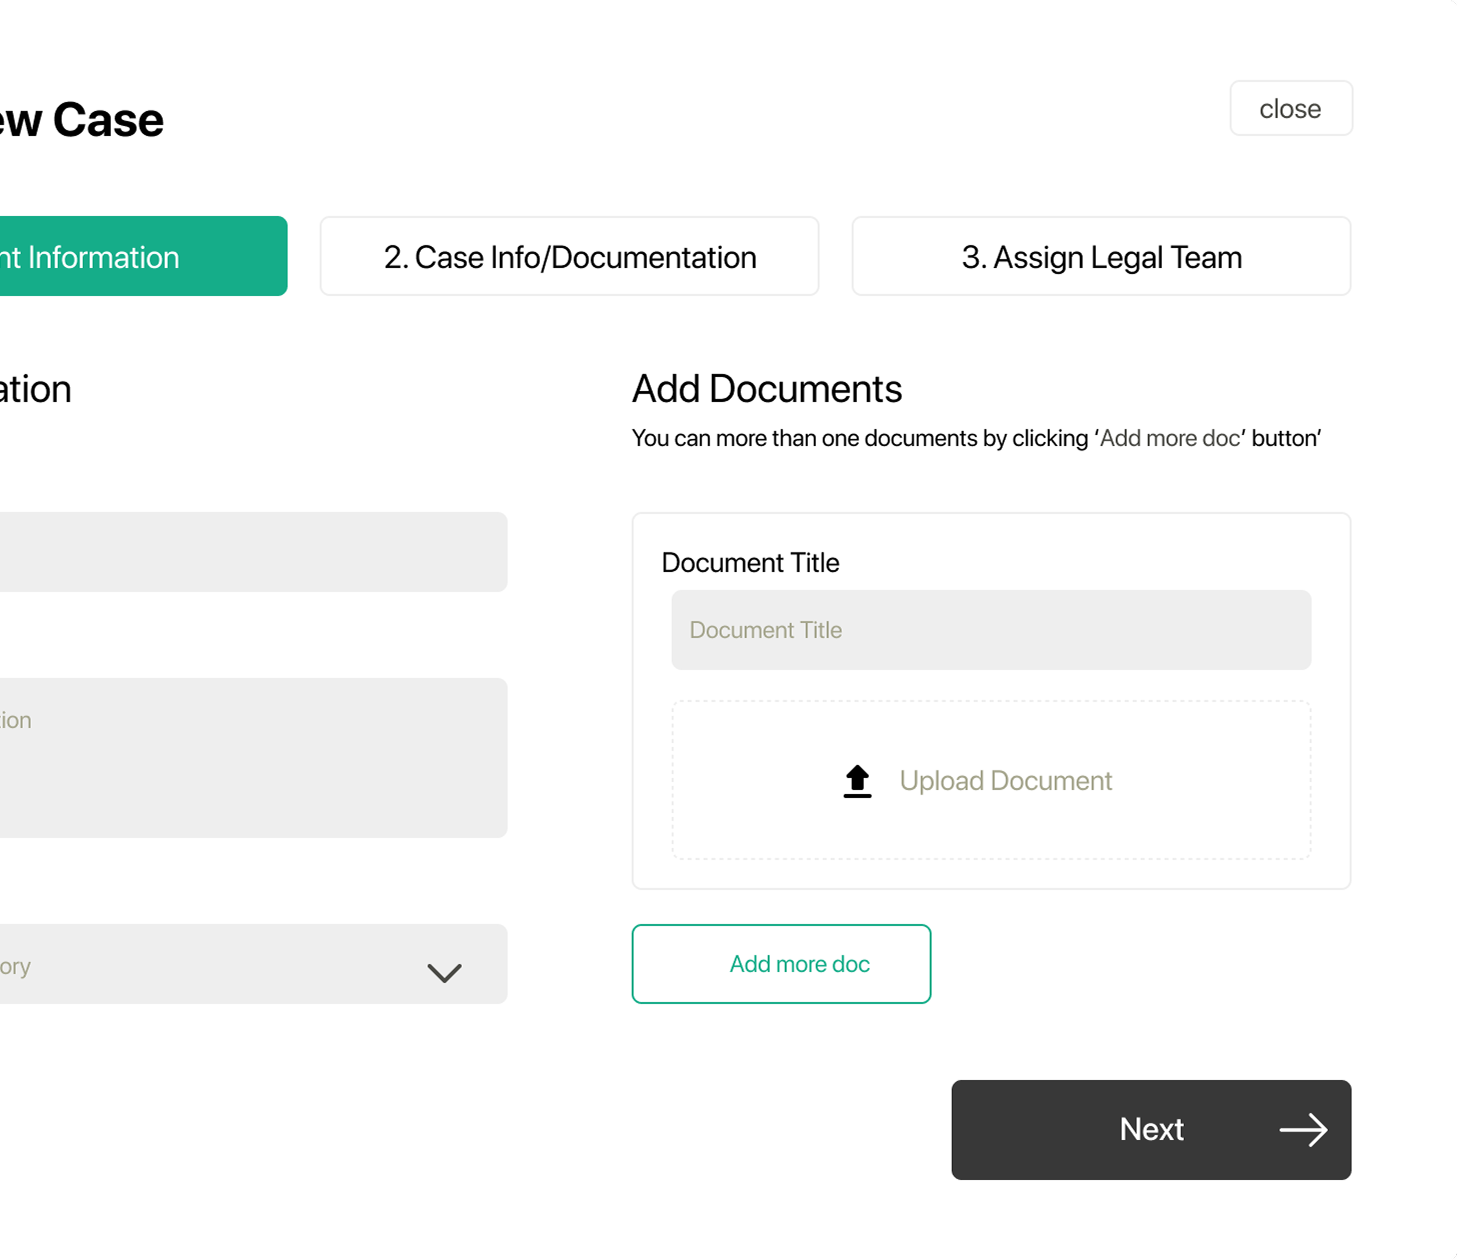Click the topmost empty input field on left
The image size is (1458, 1260).
tap(250, 552)
